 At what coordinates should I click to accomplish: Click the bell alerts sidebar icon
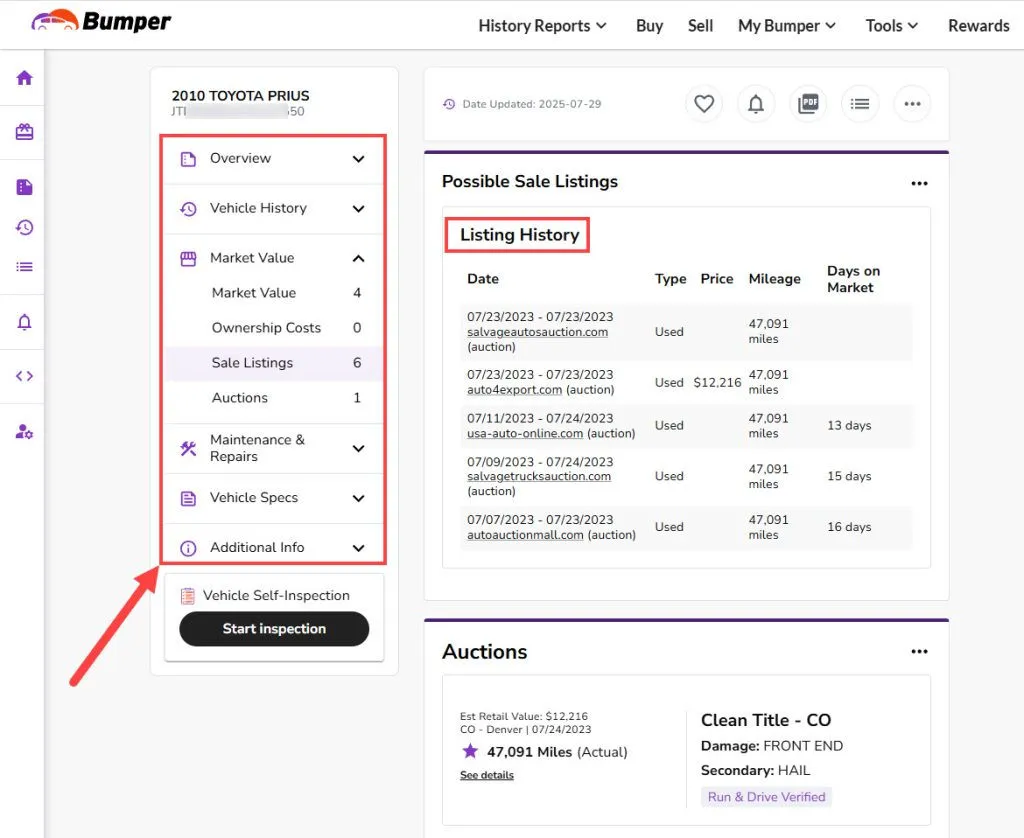[x=24, y=322]
